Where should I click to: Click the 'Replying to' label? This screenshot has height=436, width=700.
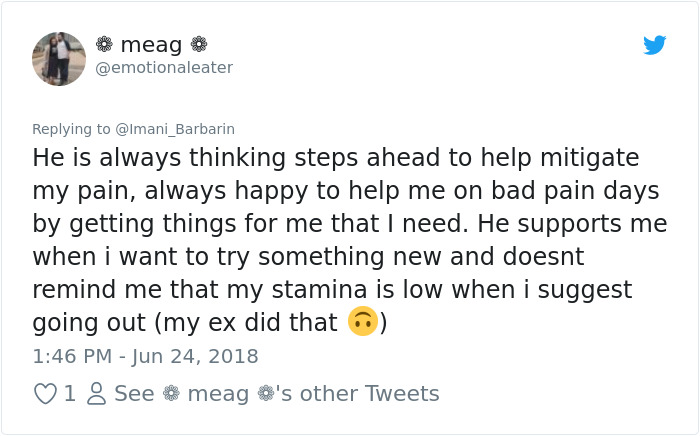71,129
